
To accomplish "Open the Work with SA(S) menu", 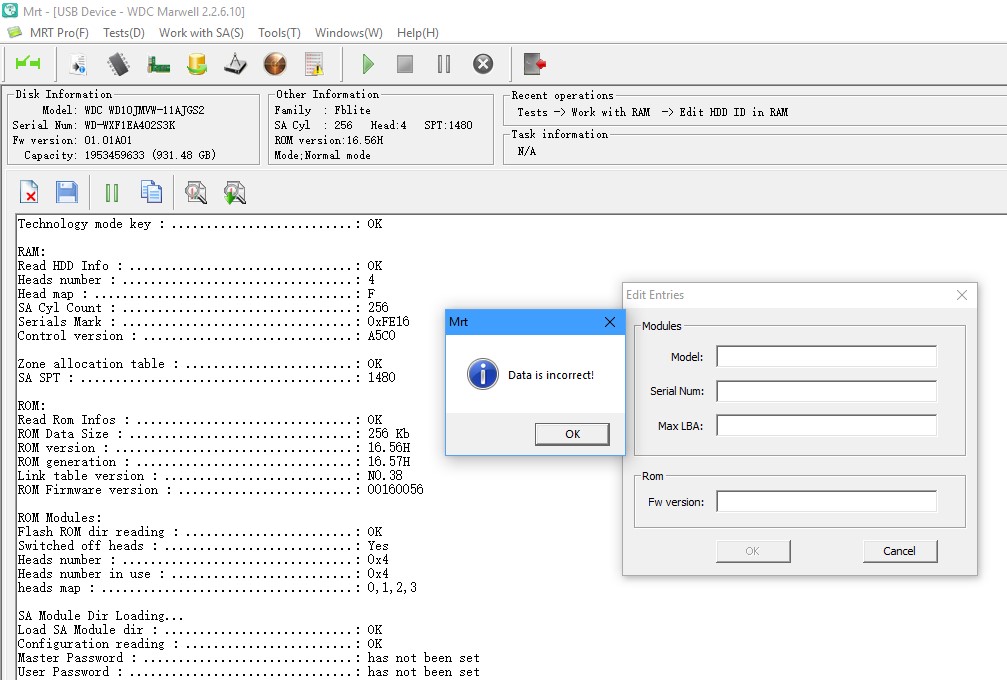I will 202,33.
